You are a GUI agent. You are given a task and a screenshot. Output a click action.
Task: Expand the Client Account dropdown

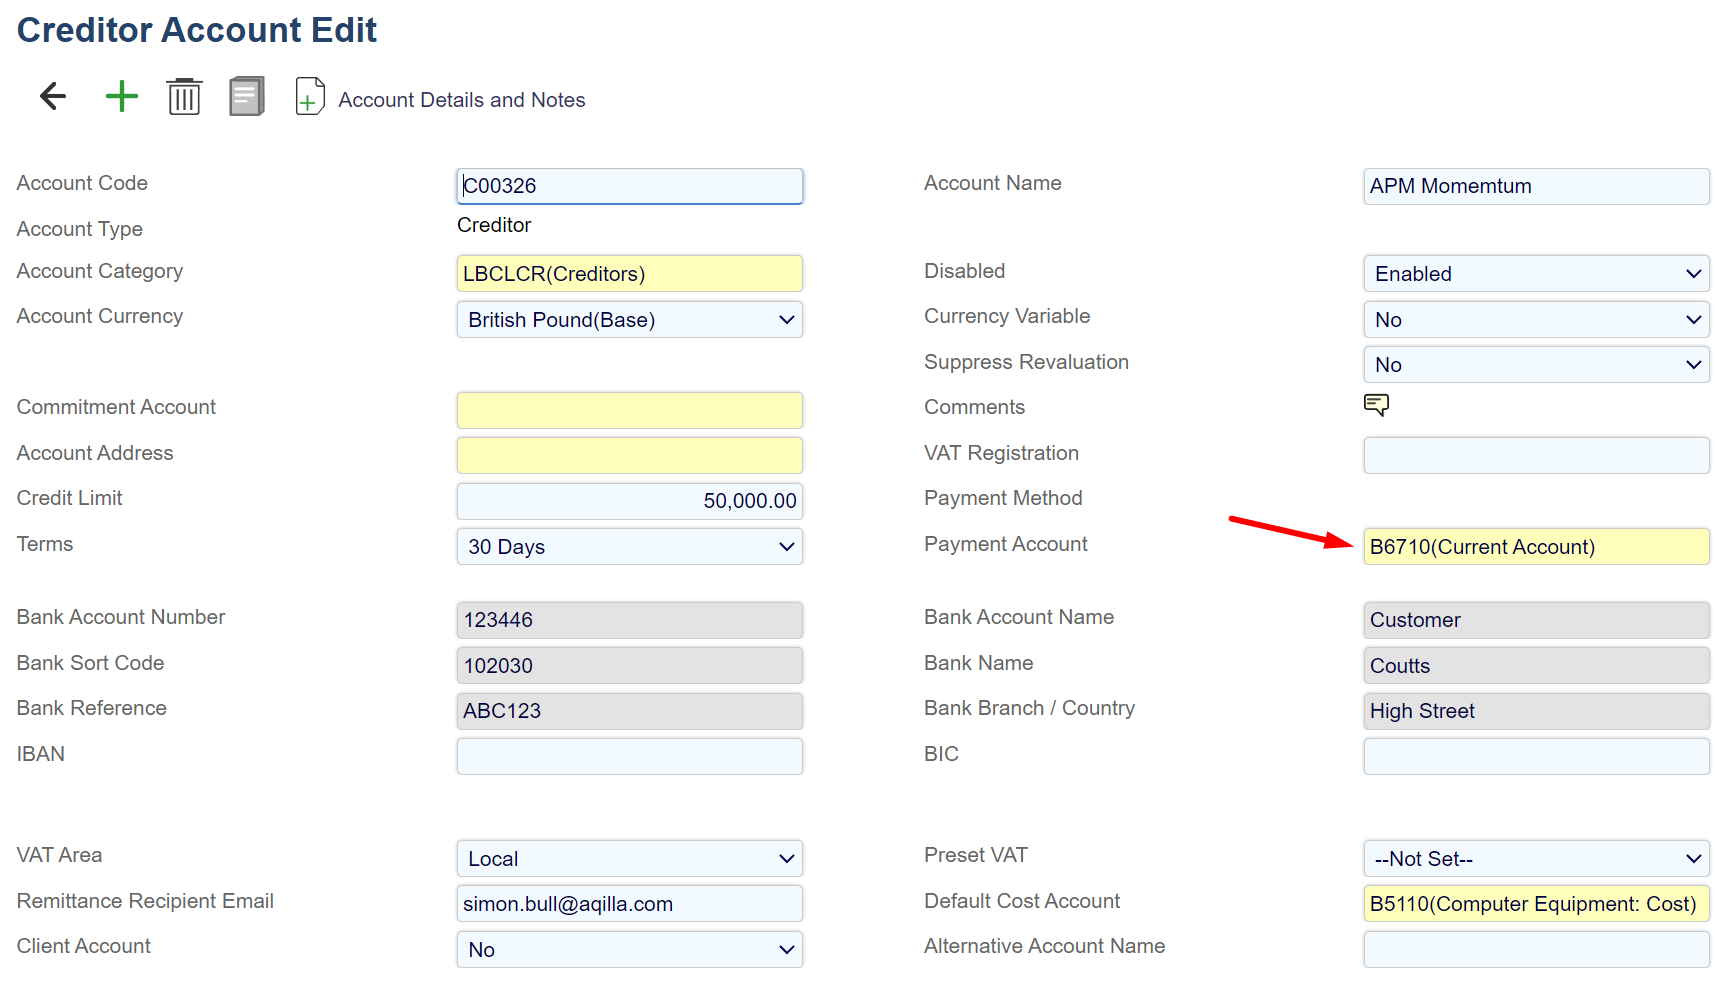[x=629, y=950]
